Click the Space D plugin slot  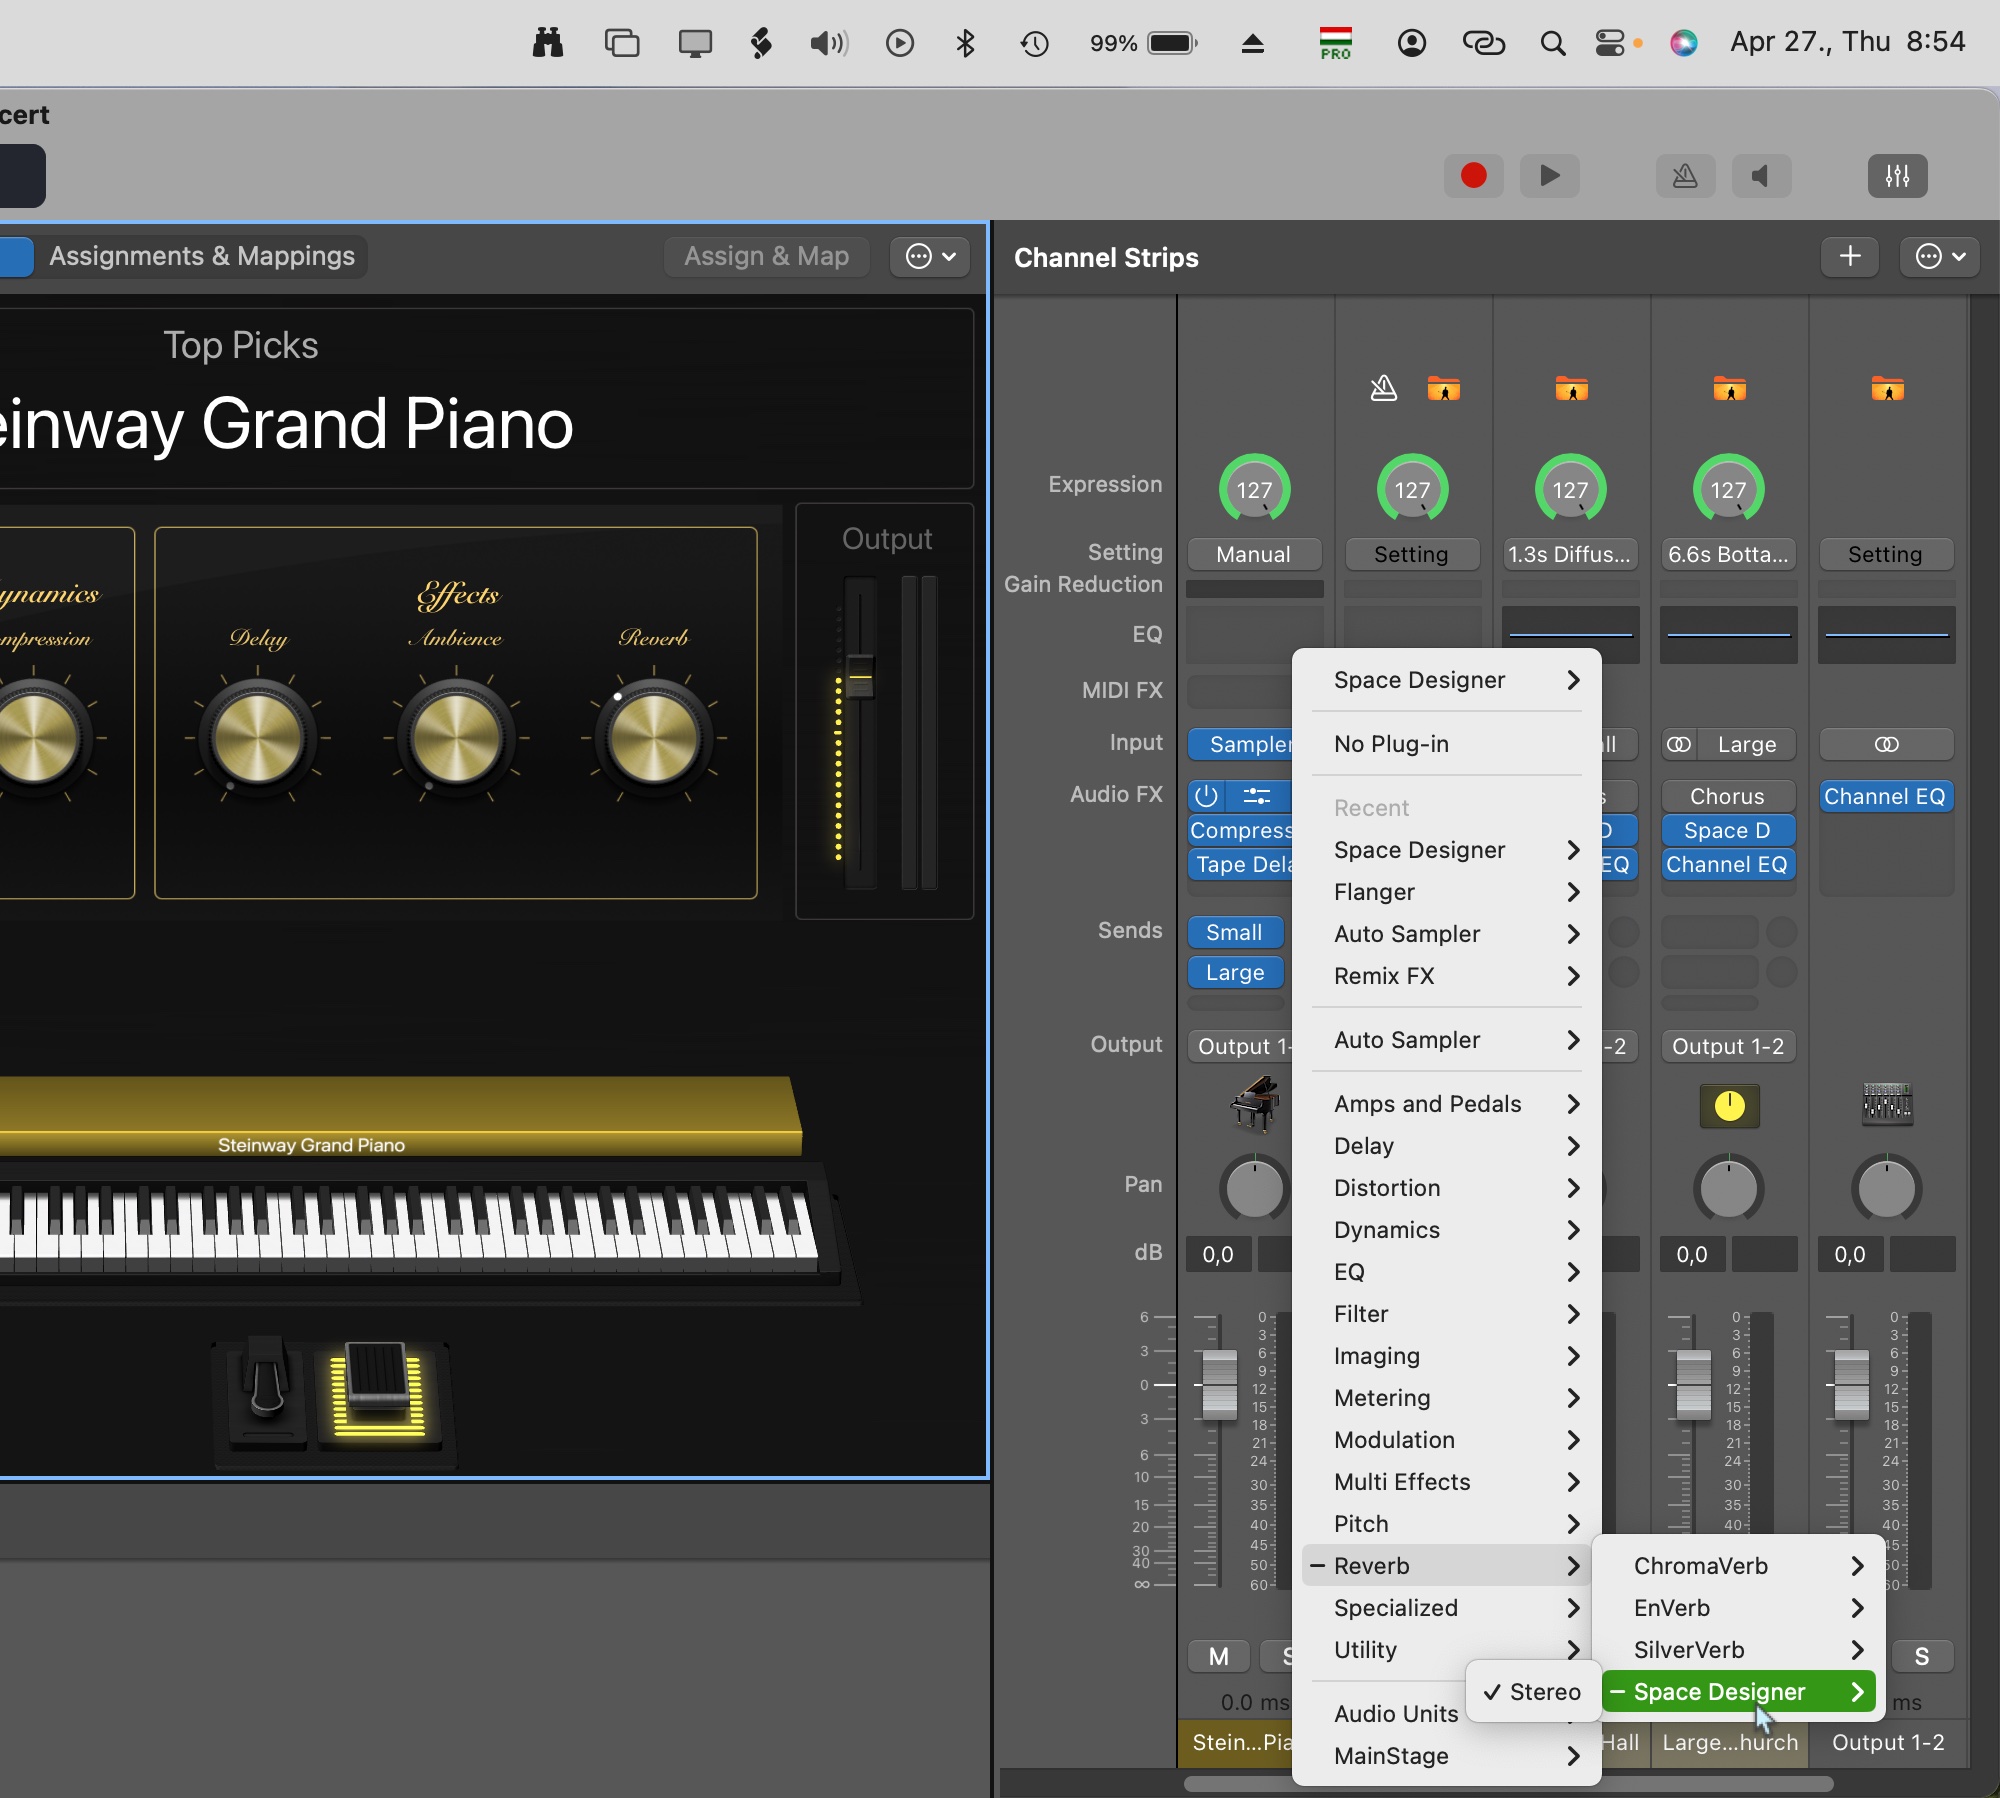click(x=1728, y=830)
